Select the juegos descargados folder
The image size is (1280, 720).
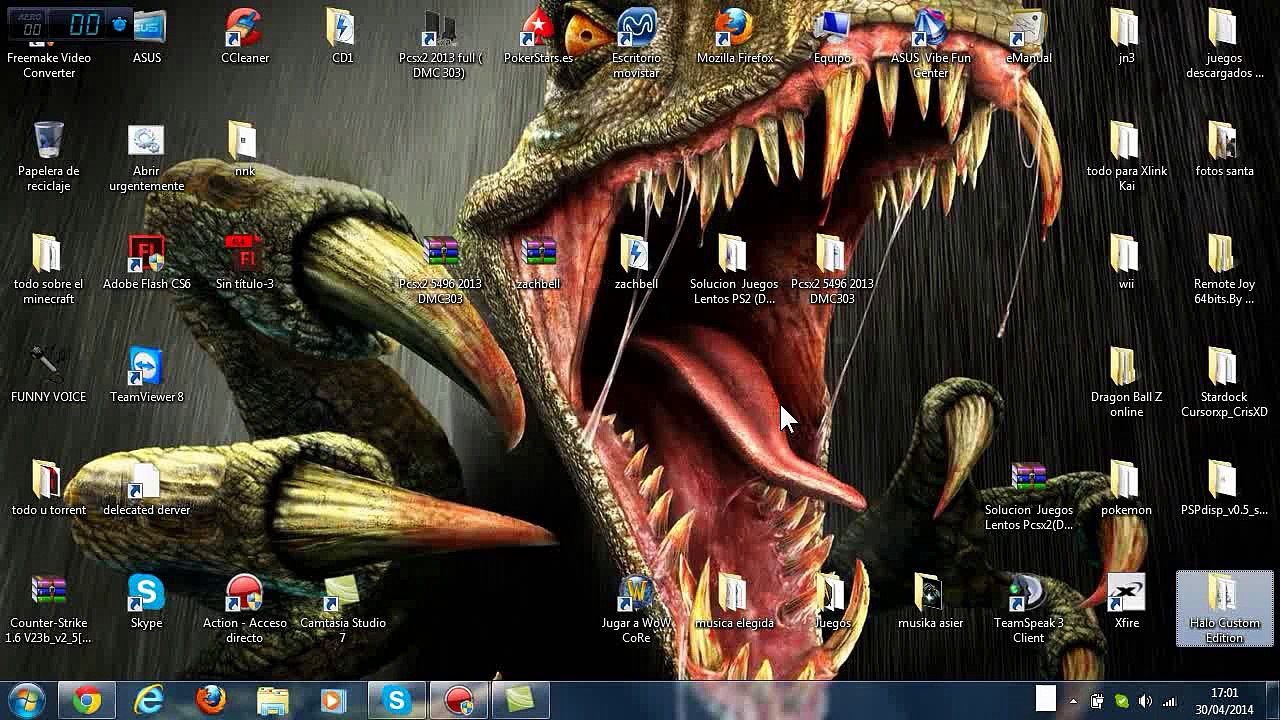(1224, 45)
